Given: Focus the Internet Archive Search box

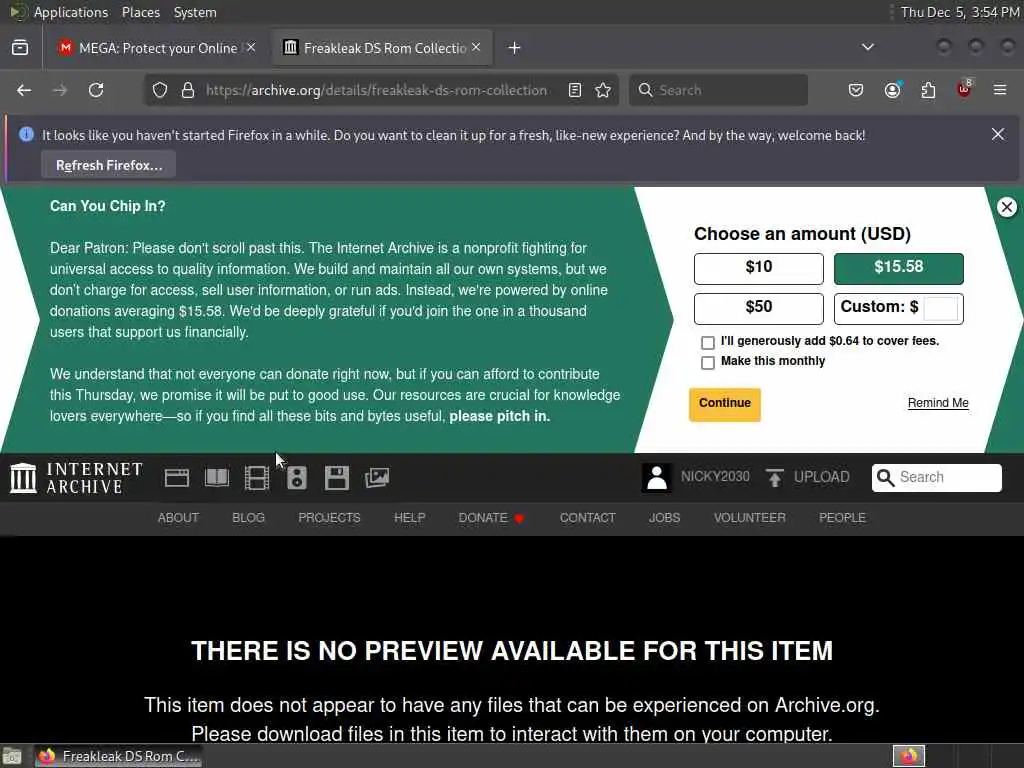Looking at the screenshot, I should point(936,477).
